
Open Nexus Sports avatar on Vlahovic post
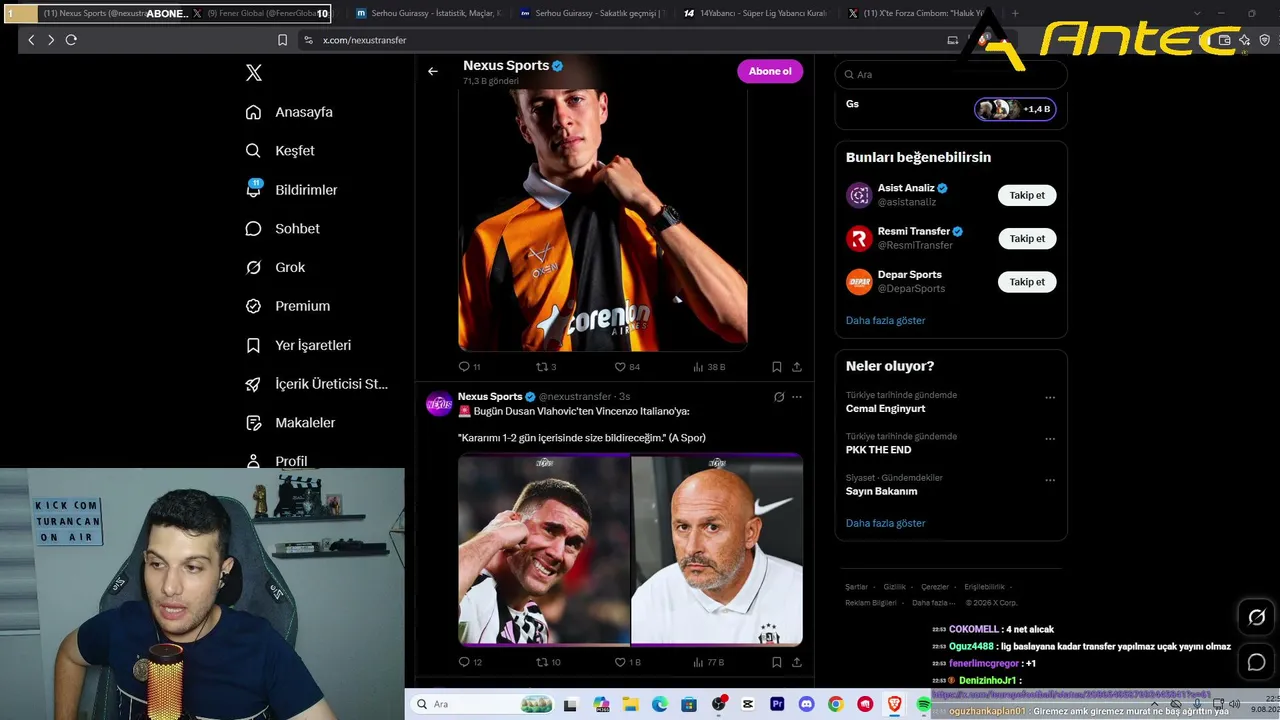click(x=439, y=403)
